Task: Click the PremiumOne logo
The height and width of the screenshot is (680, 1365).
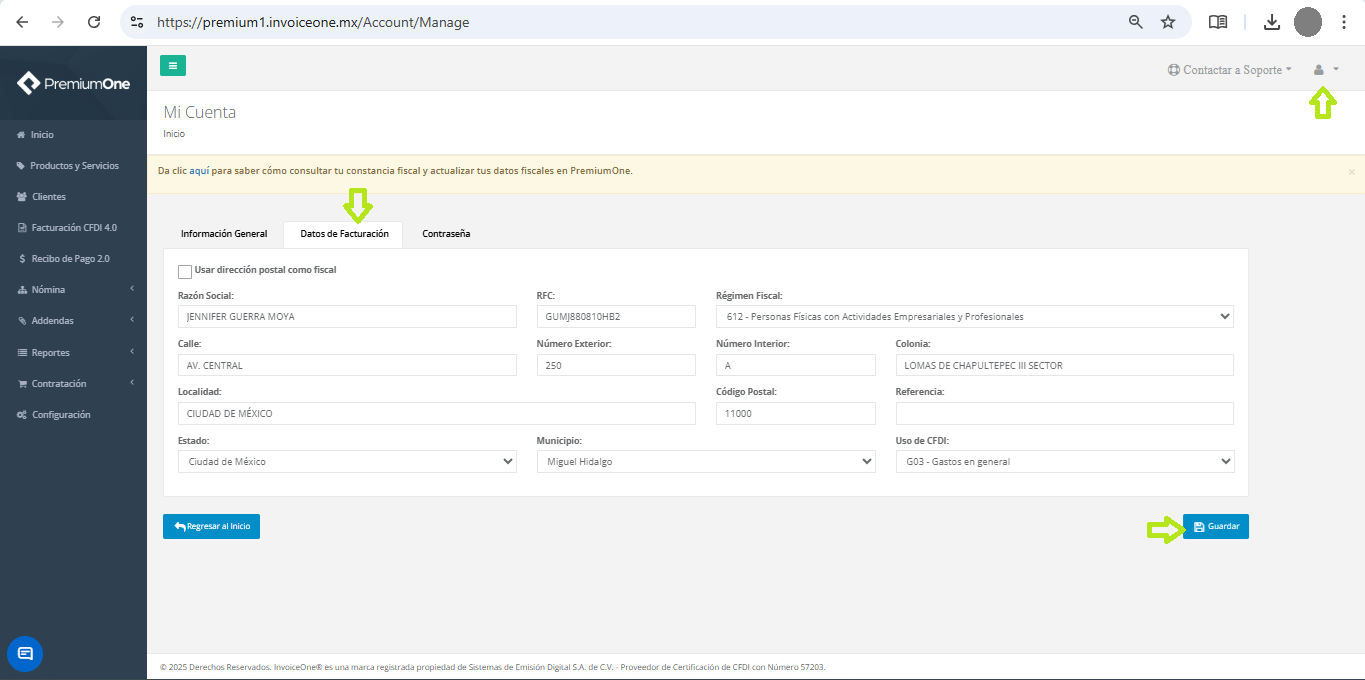Action: tap(74, 84)
